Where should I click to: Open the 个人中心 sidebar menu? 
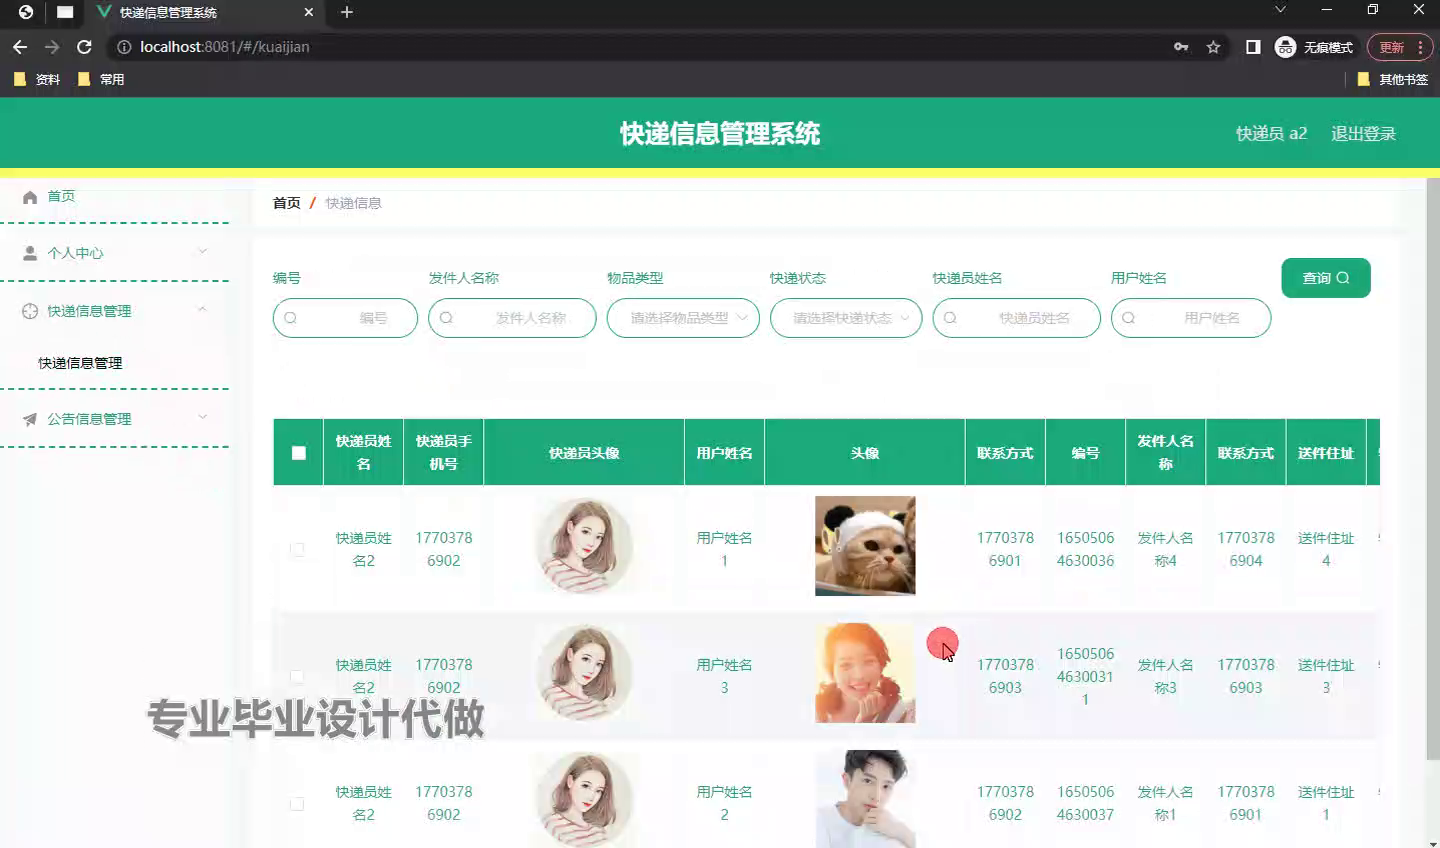pyautogui.click(x=114, y=253)
